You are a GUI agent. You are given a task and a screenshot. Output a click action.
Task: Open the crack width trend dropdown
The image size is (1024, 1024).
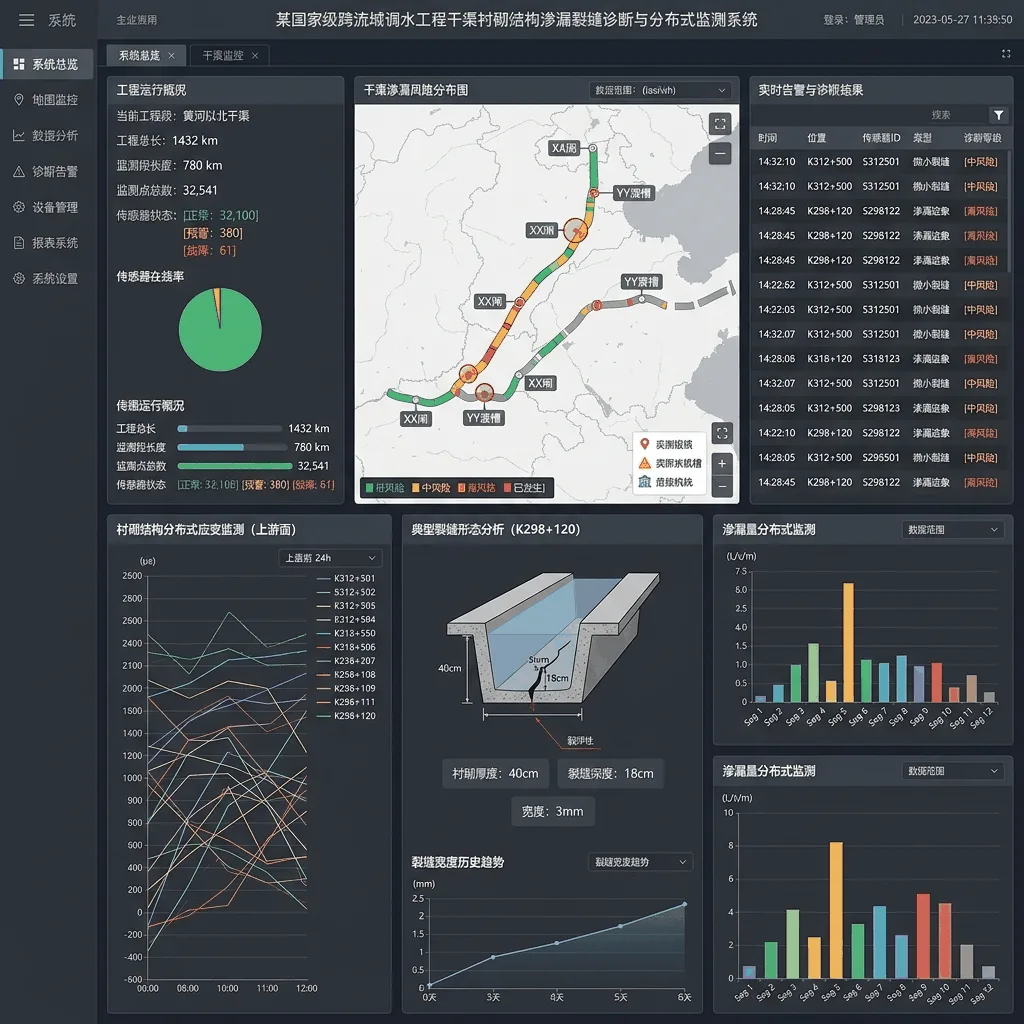pyautogui.click(x=640, y=862)
